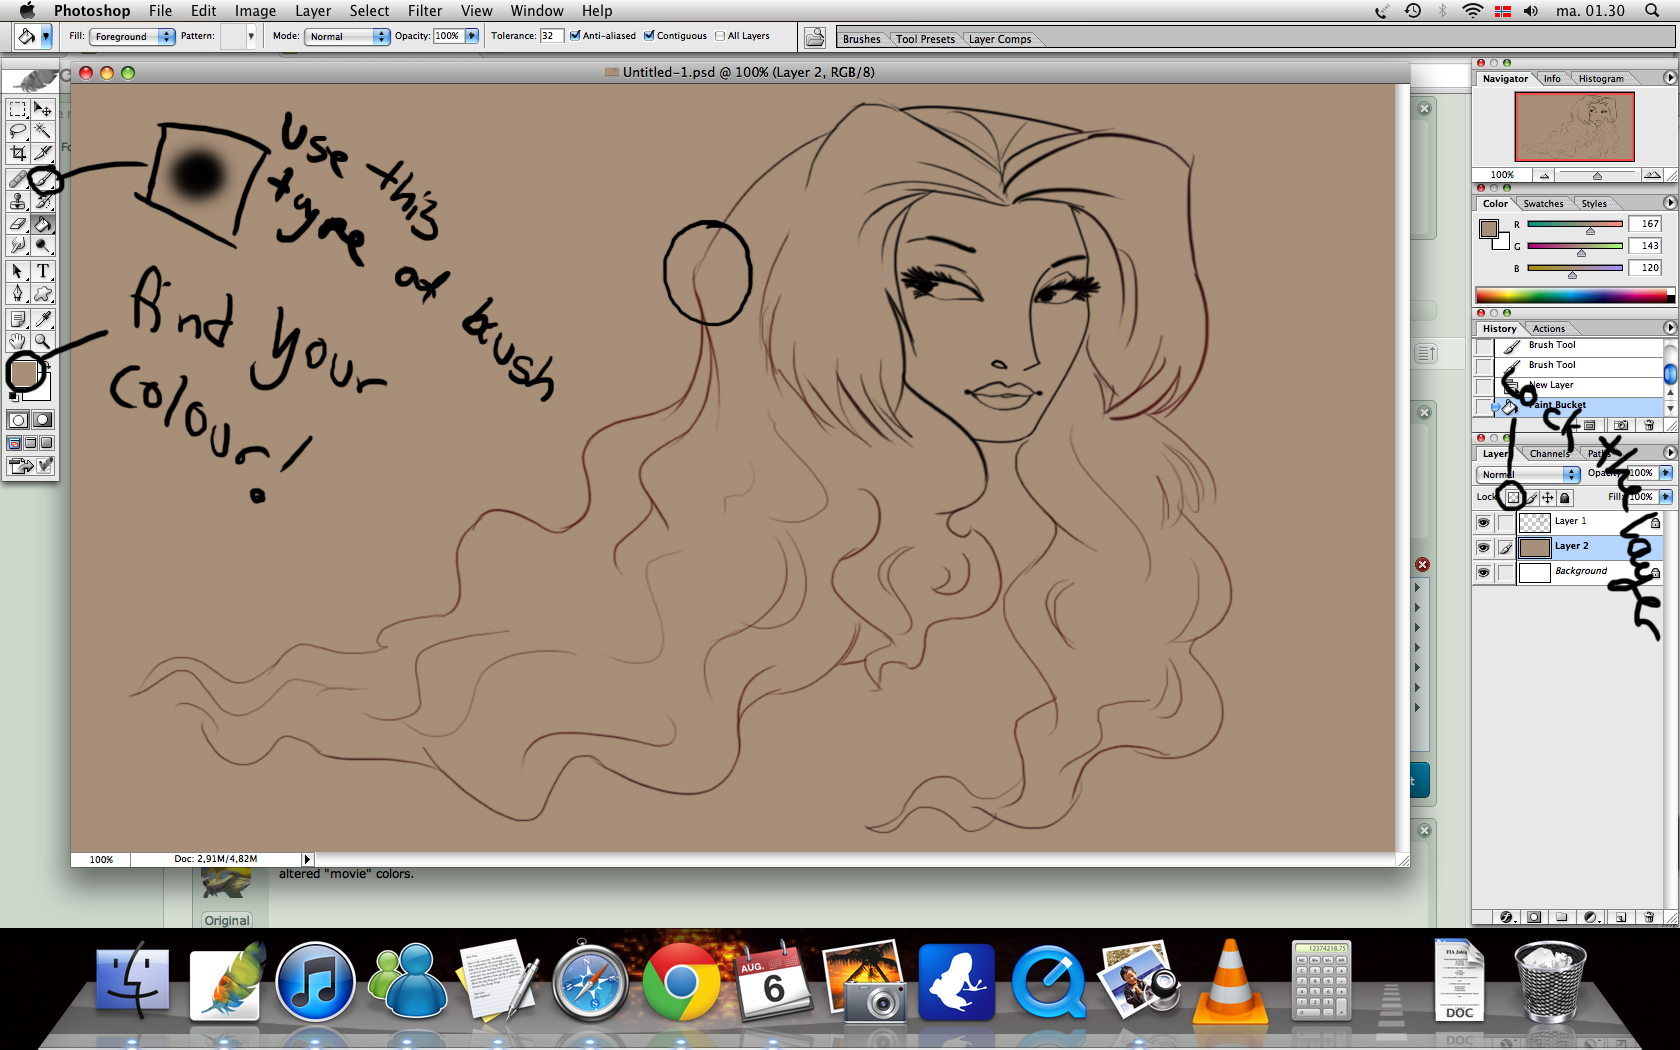Toggle lock transparent pixels

click(x=1513, y=497)
